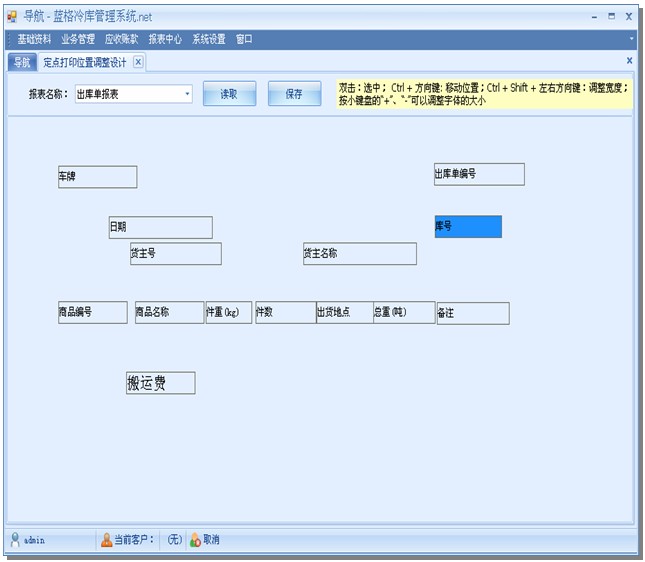This screenshot has width=645, height=562.
Task: Maximize the application window
Action: 612,16
